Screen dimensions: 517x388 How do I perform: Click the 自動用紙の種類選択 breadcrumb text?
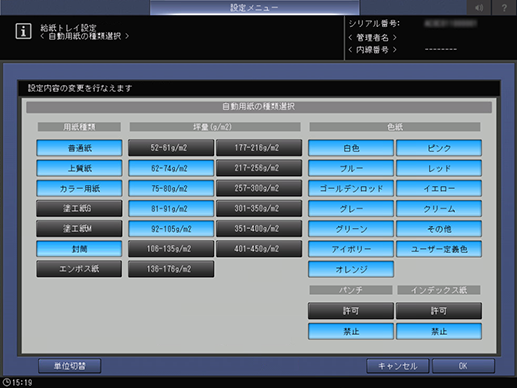(85, 36)
